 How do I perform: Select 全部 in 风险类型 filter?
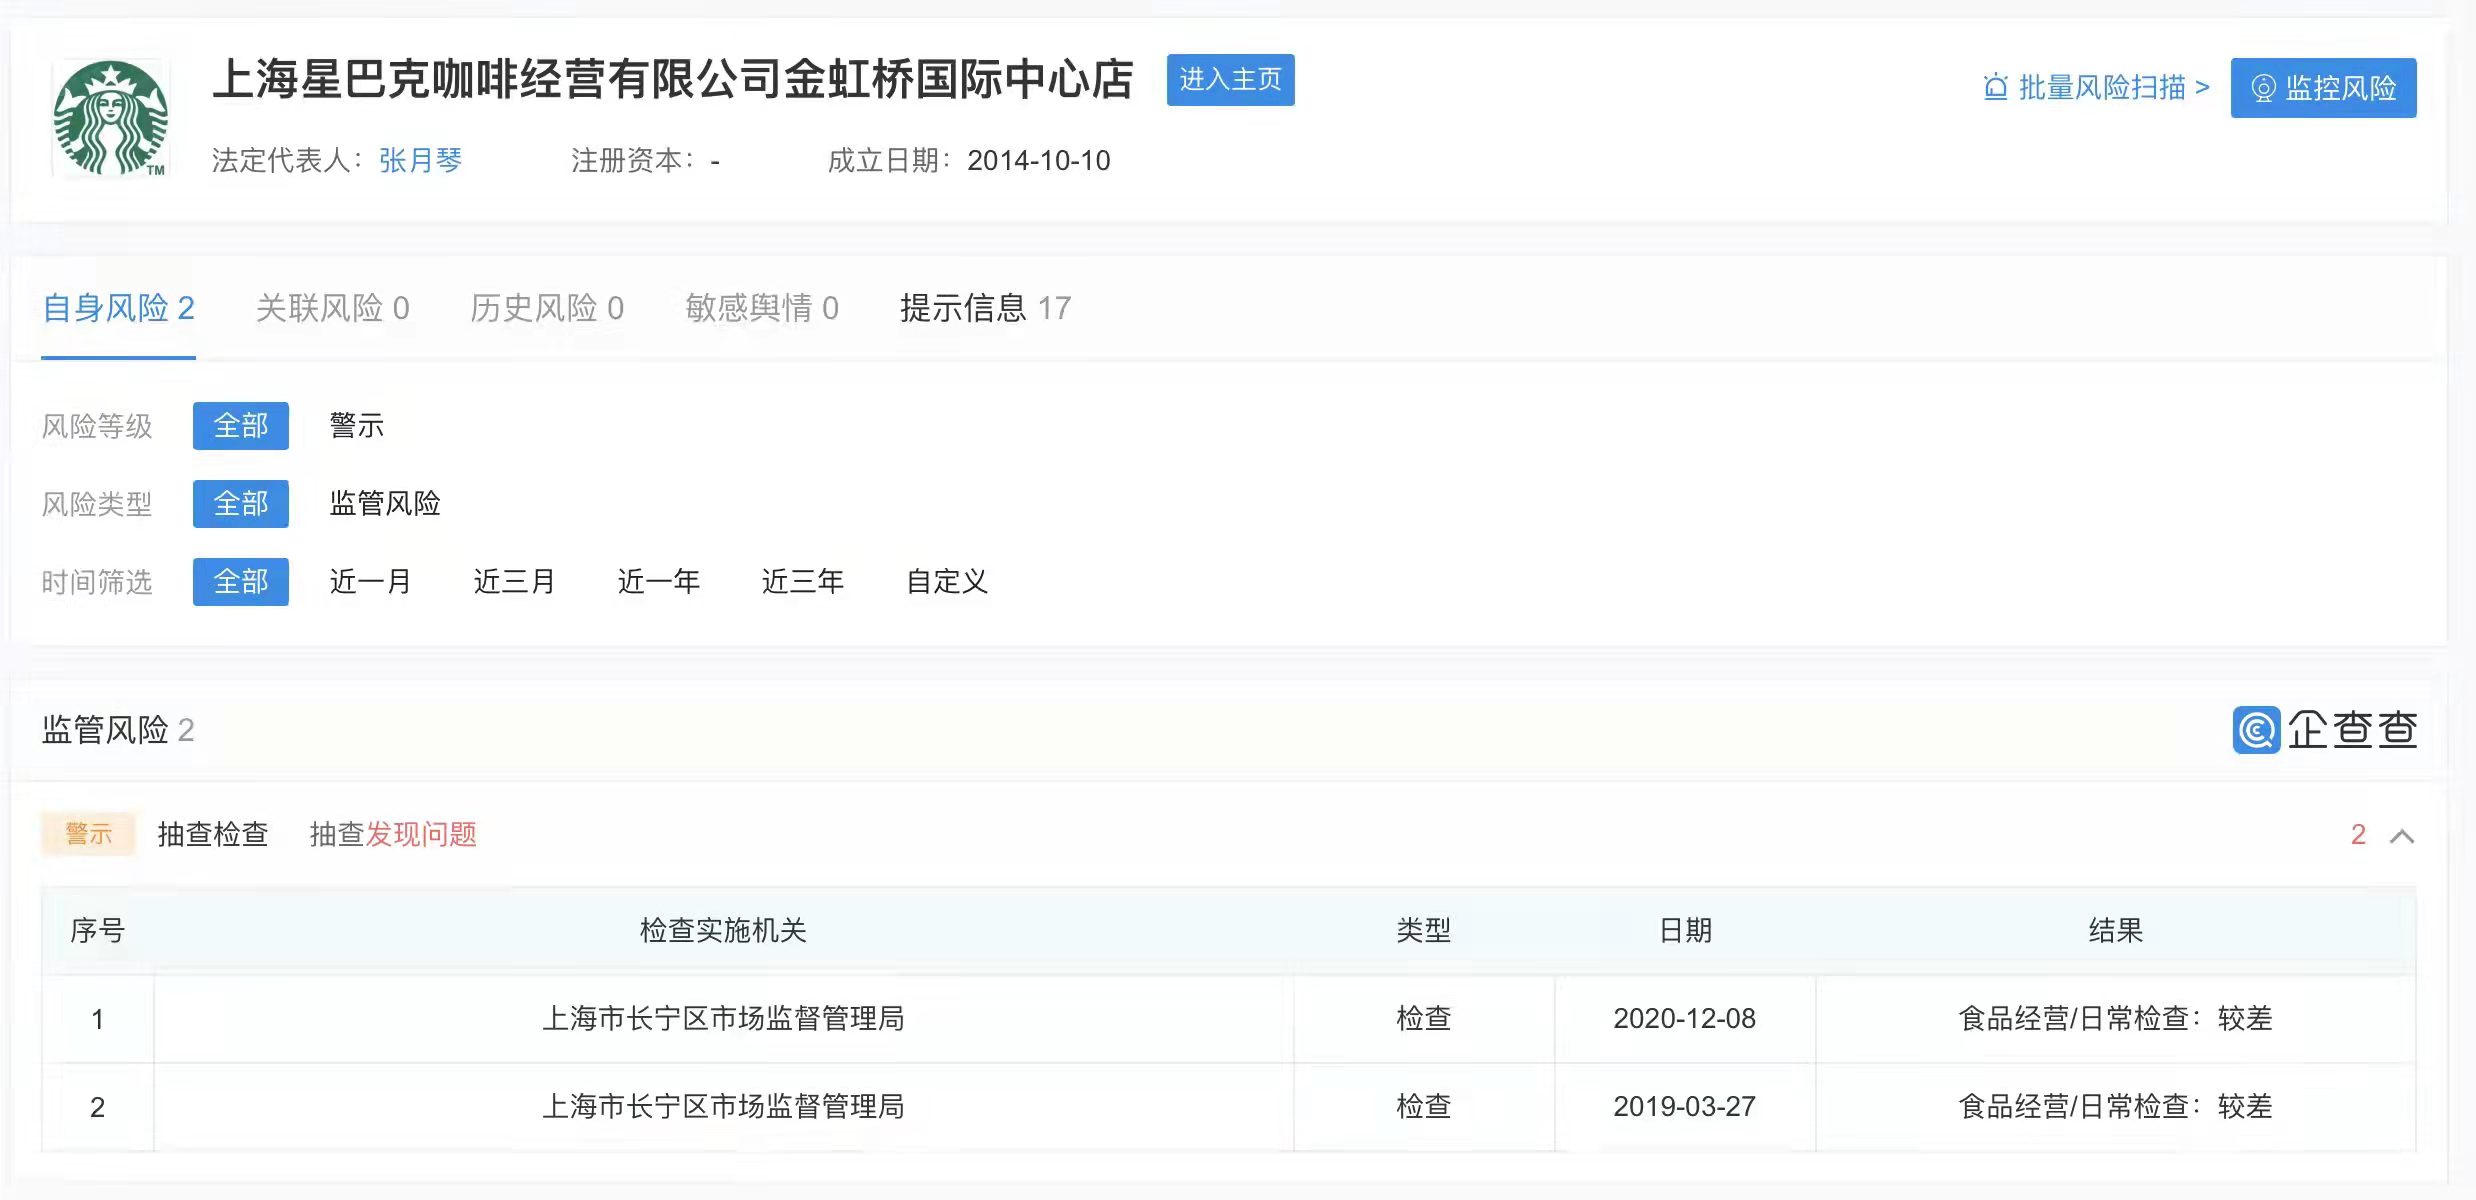(x=241, y=503)
